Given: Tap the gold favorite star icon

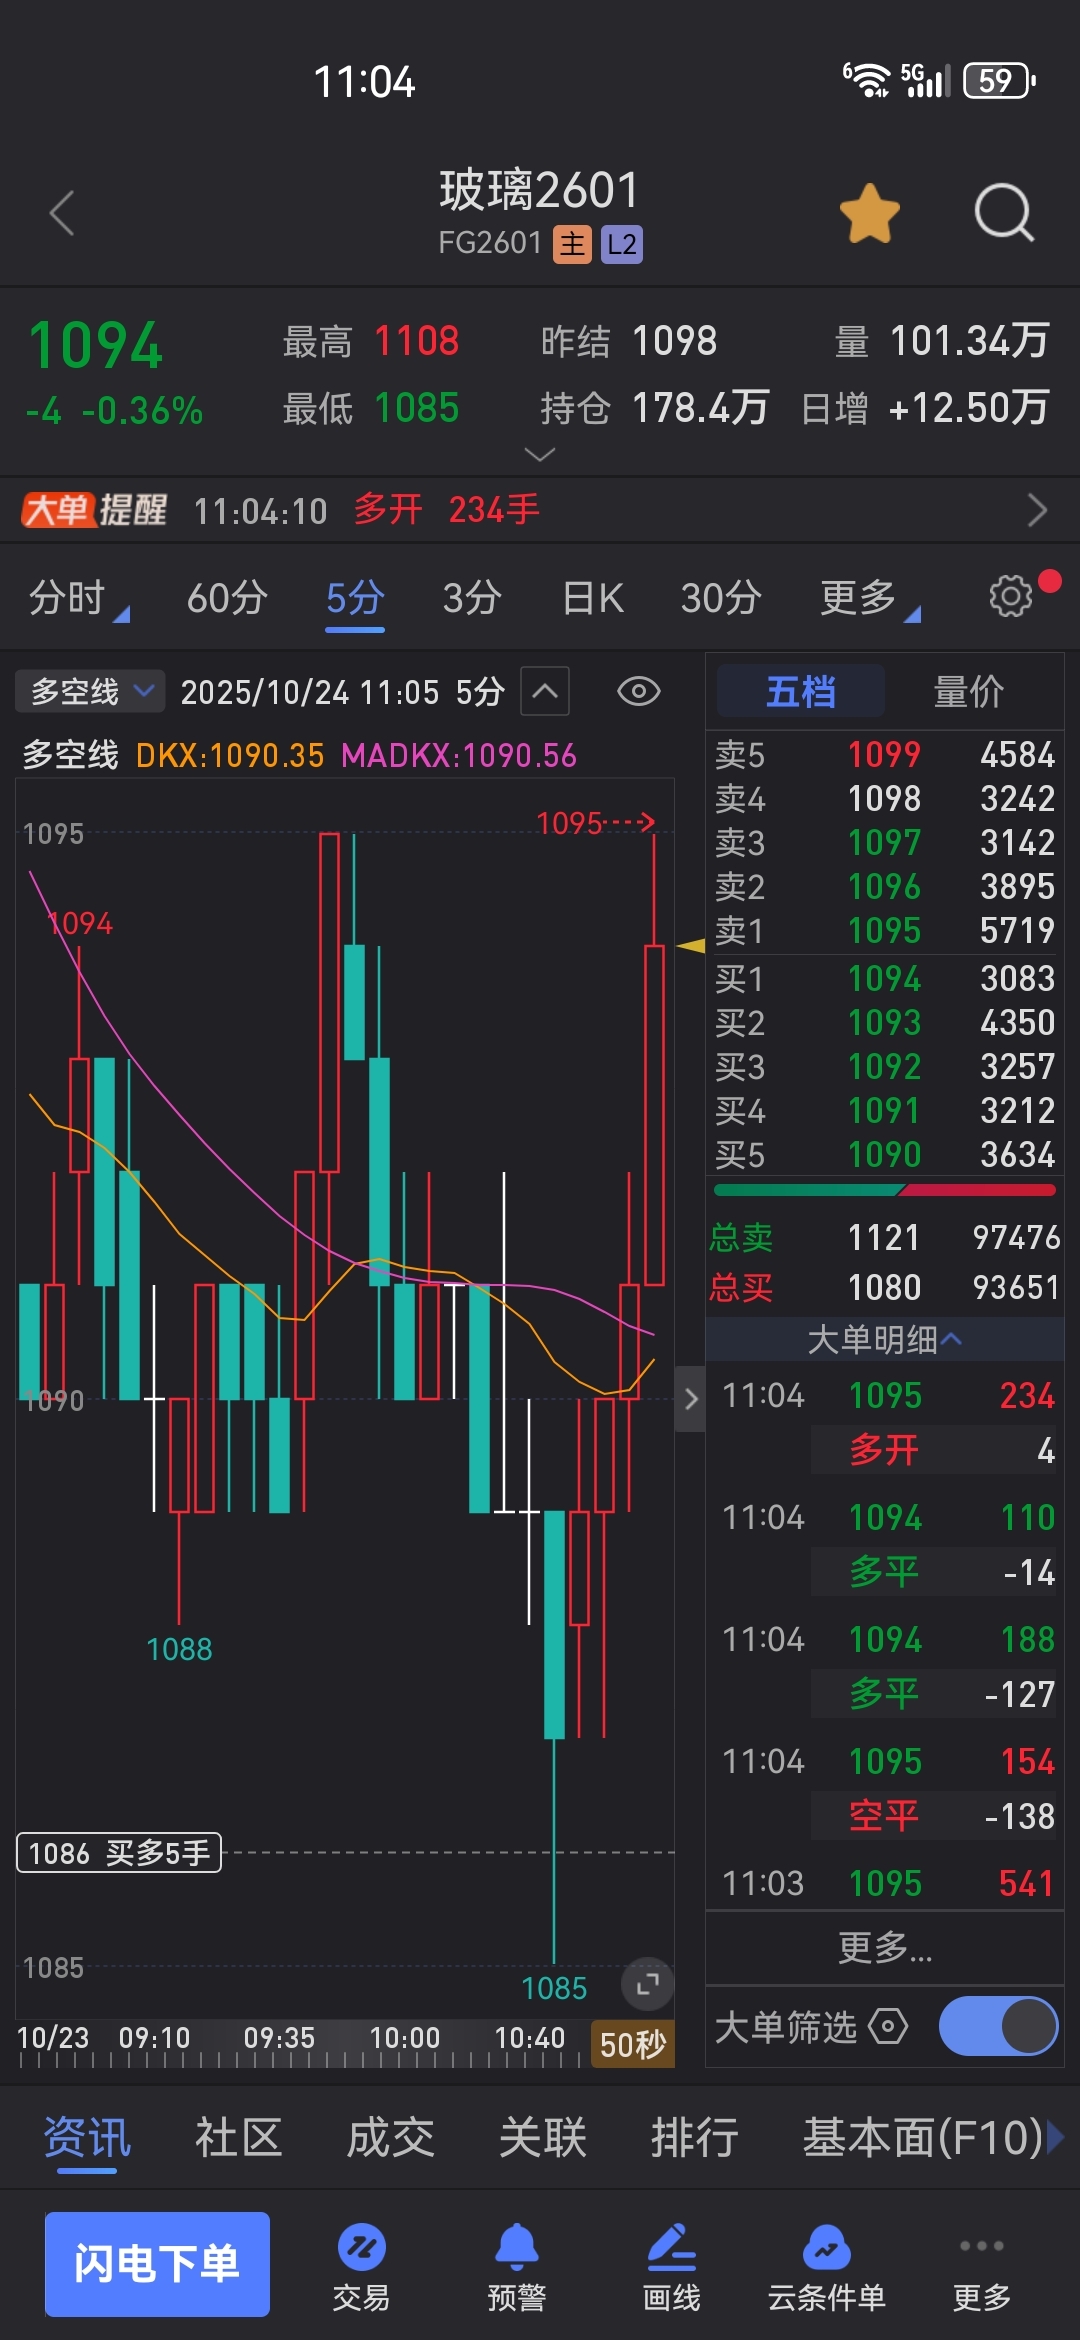Looking at the screenshot, I should [869, 213].
